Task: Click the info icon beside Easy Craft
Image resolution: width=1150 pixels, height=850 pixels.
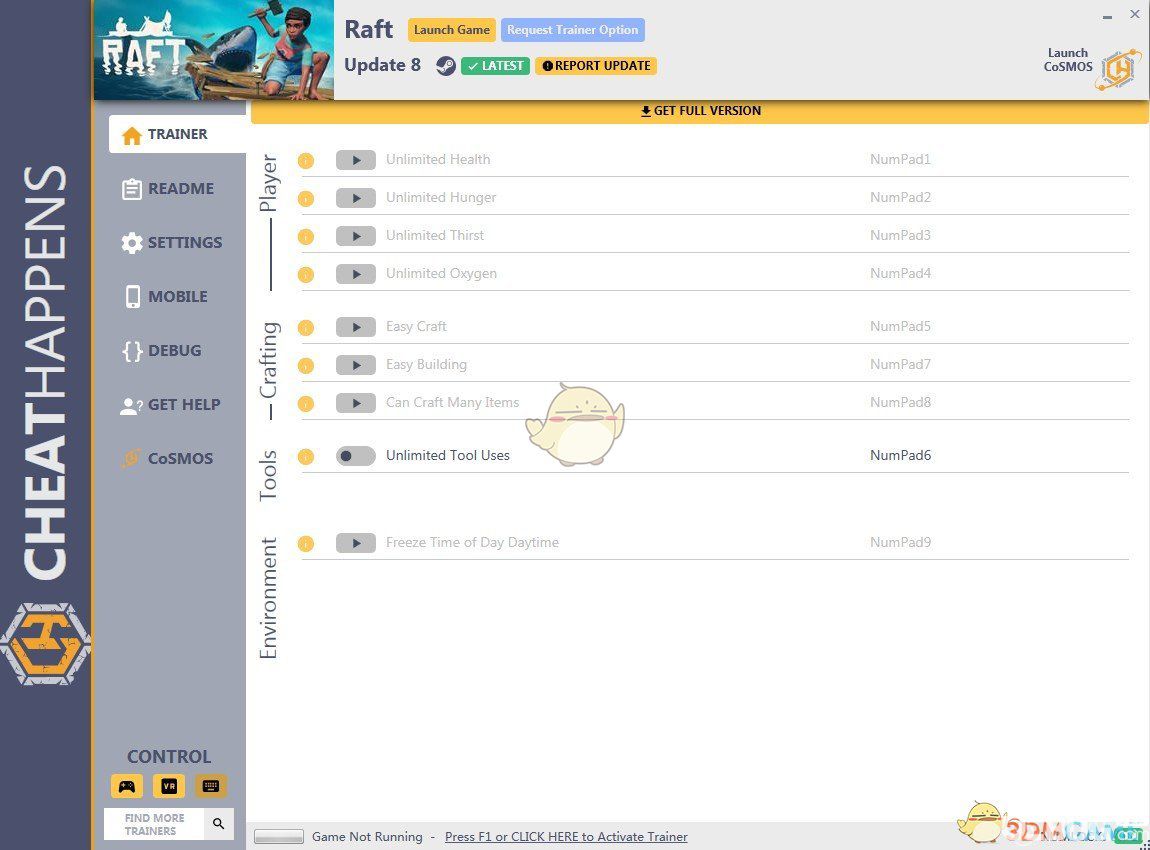Action: [306, 328]
